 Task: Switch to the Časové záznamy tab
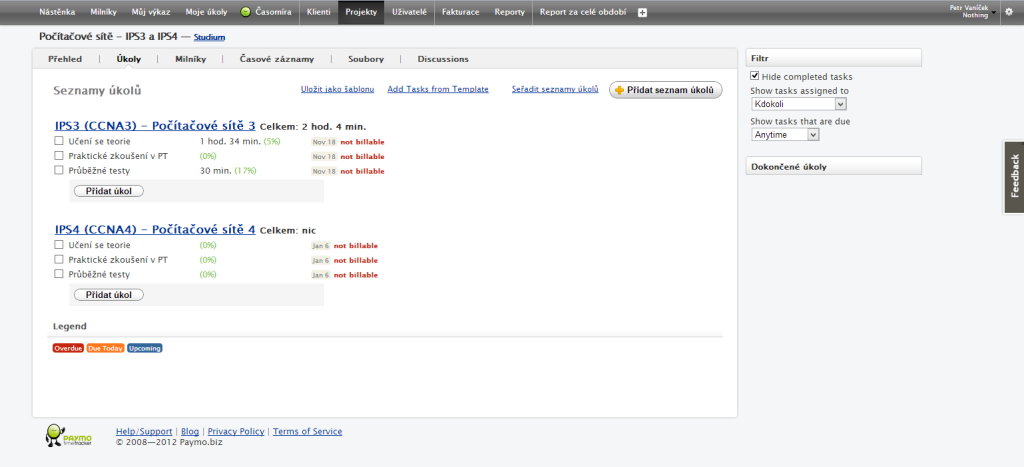(x=276, y=59)
